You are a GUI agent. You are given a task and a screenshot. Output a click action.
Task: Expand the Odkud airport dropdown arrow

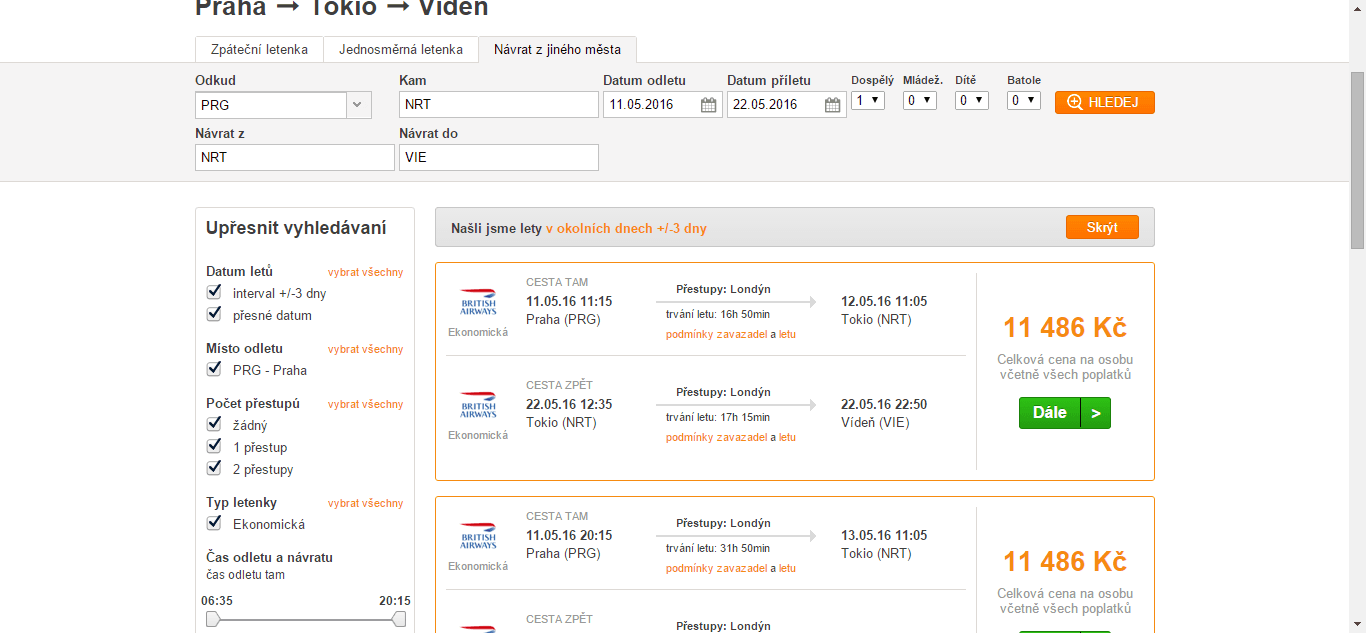click(359, 105)
